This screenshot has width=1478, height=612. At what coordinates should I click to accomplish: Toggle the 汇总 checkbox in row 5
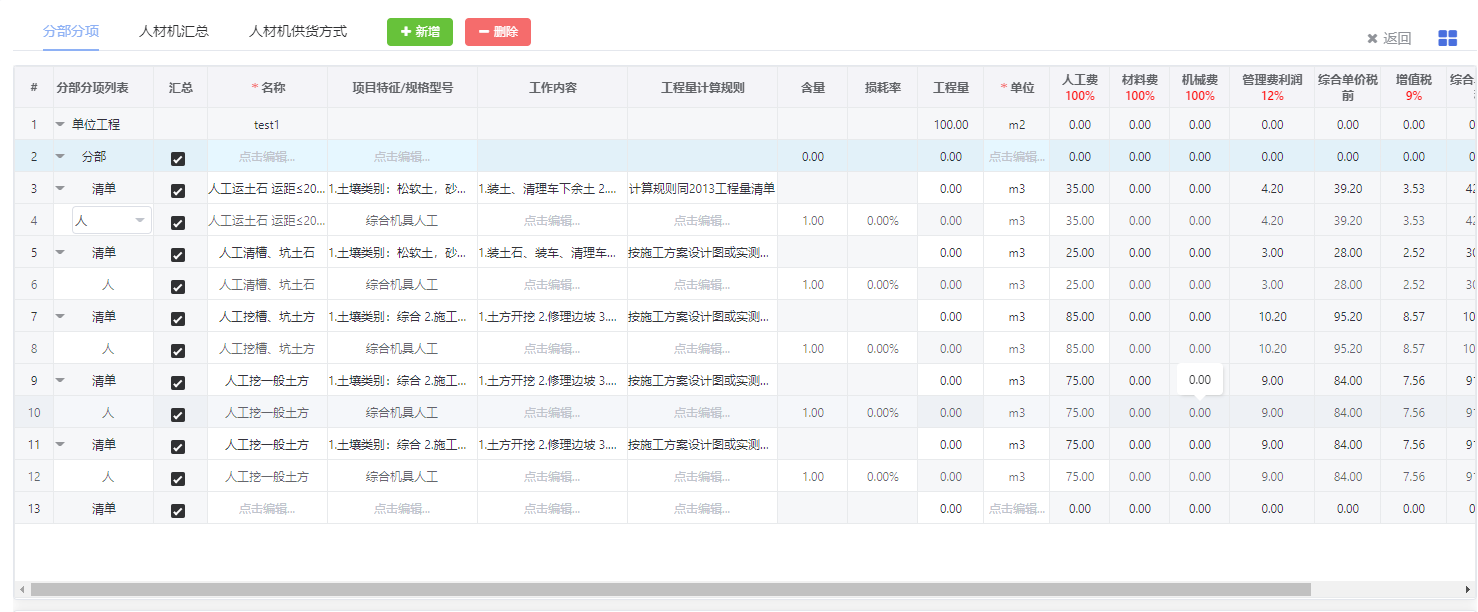(178, 254)
